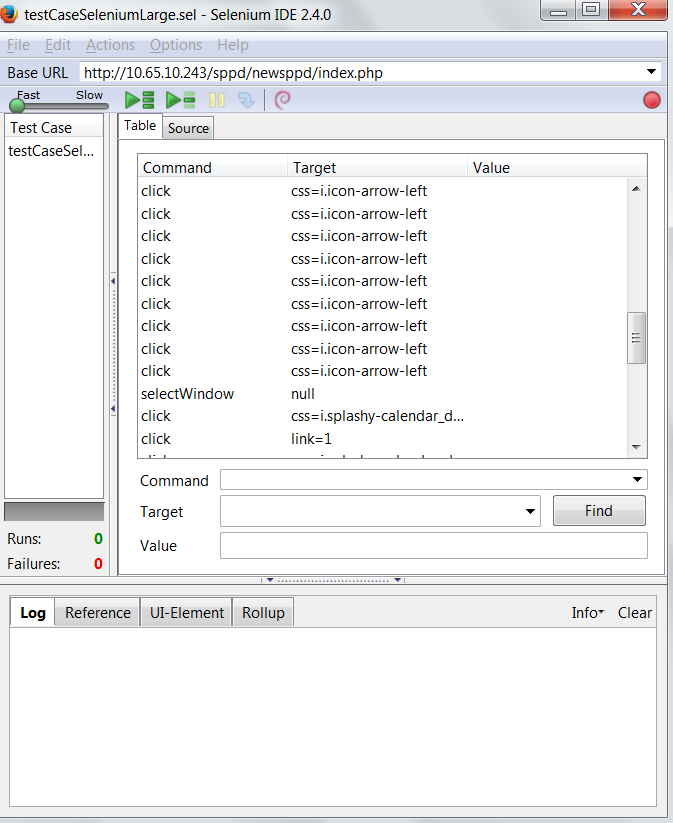Screen dimensions: 673x823
Task: Open the Options menu
Action: coord(176,45)
